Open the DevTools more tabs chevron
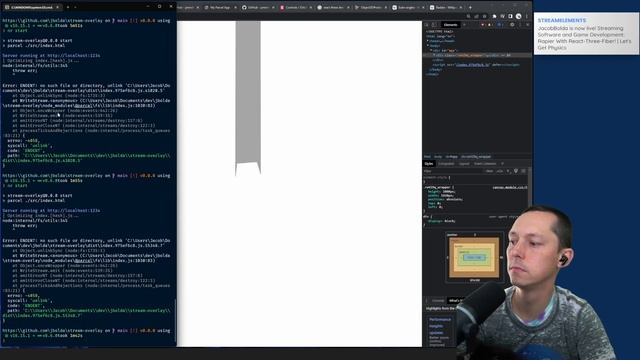This screenshot has width=640, height=360. pos(464,25)
